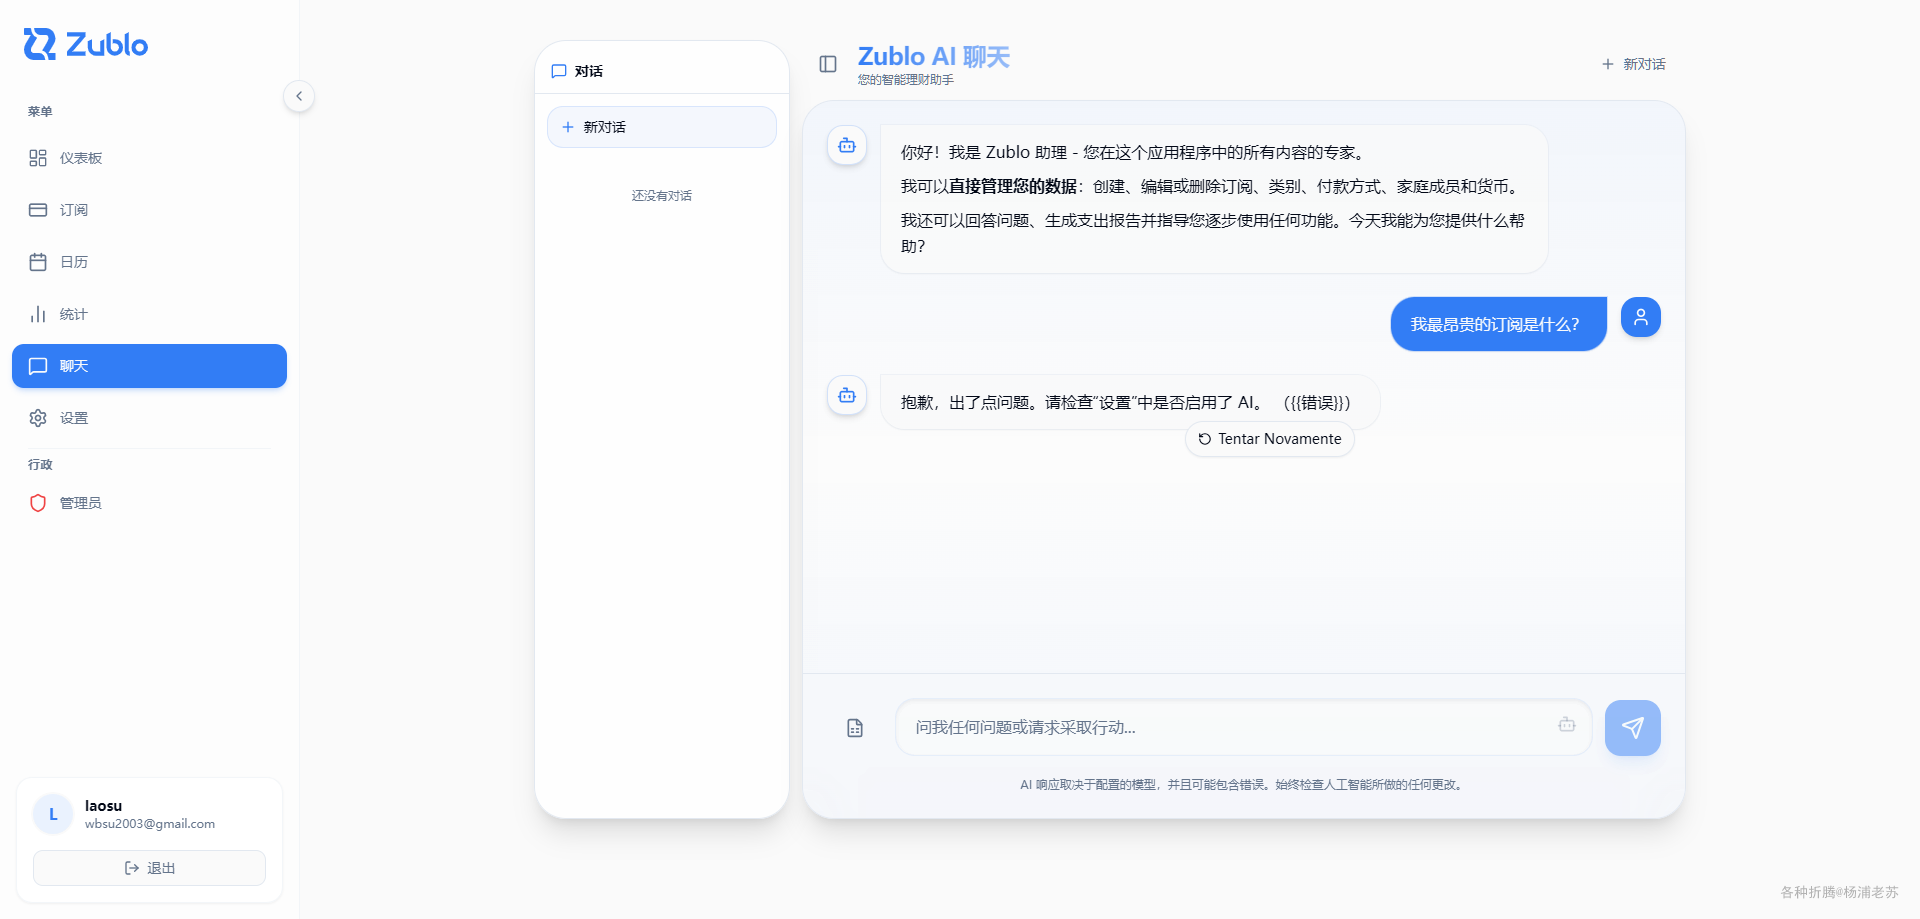
Task: Select the 聊天 chat menu item
Action: 149,366
